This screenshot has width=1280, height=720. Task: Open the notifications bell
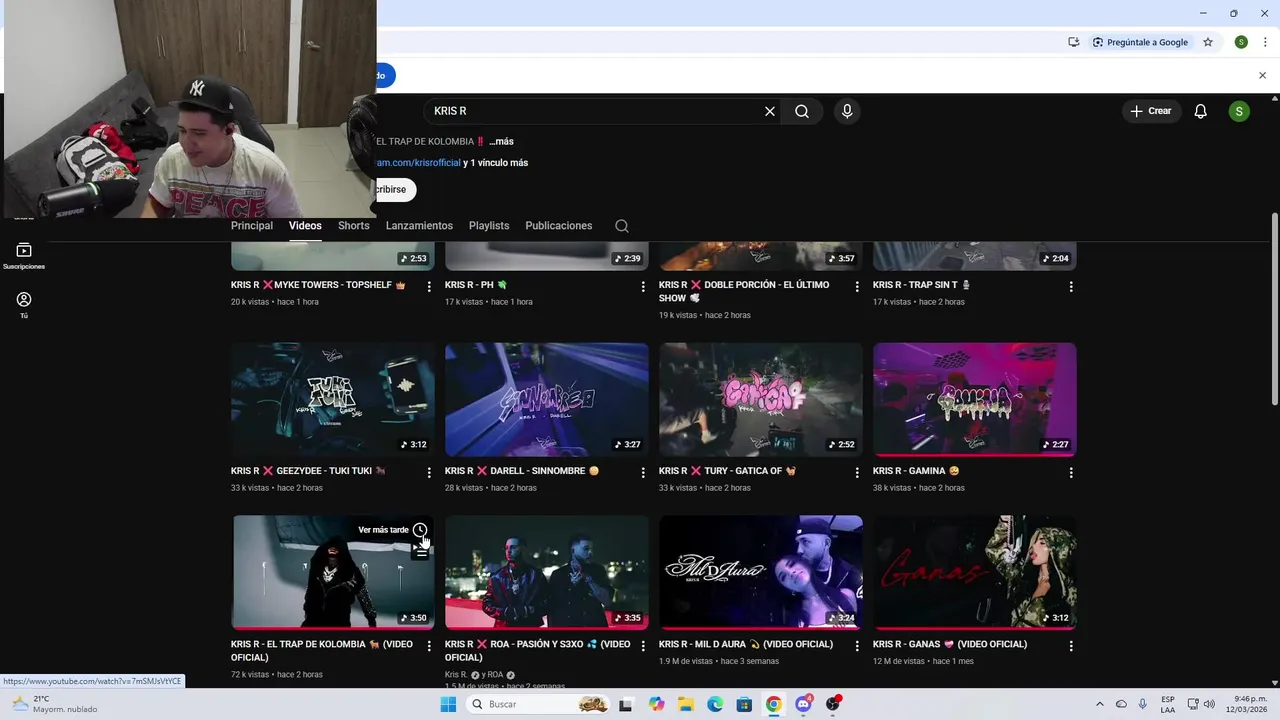pos(1201,111)
